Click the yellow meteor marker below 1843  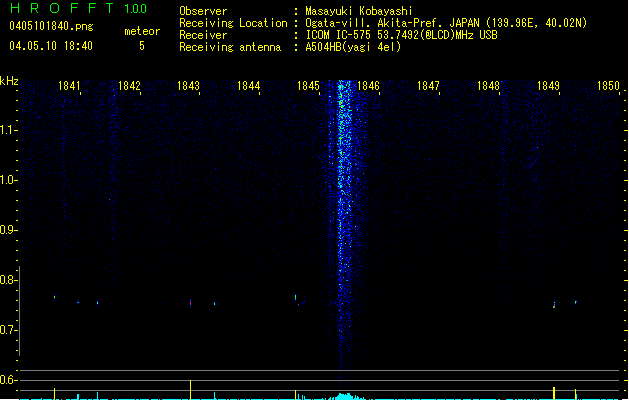pos(191,390)
